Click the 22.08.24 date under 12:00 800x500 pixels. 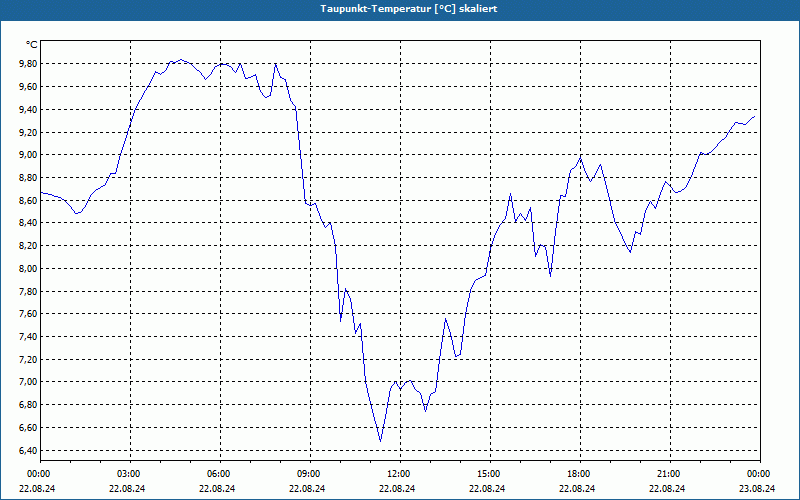coord(397,488)
